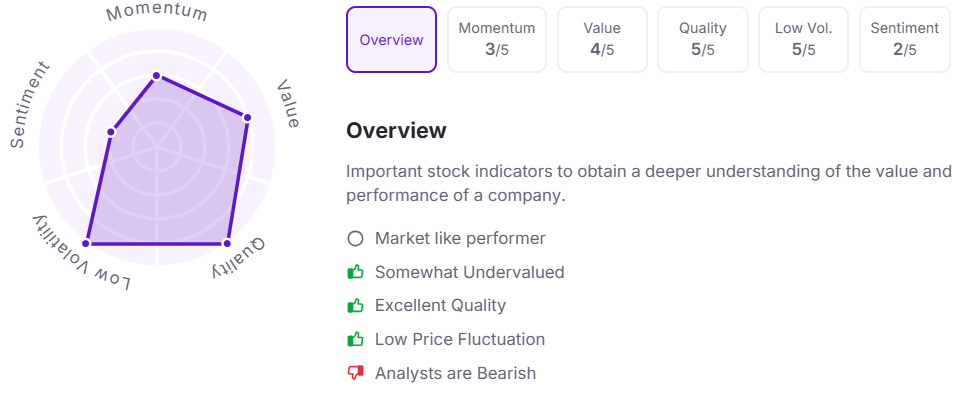
Task: Click the Momentum data point on radar chart
Action: (x=157, y=76)
